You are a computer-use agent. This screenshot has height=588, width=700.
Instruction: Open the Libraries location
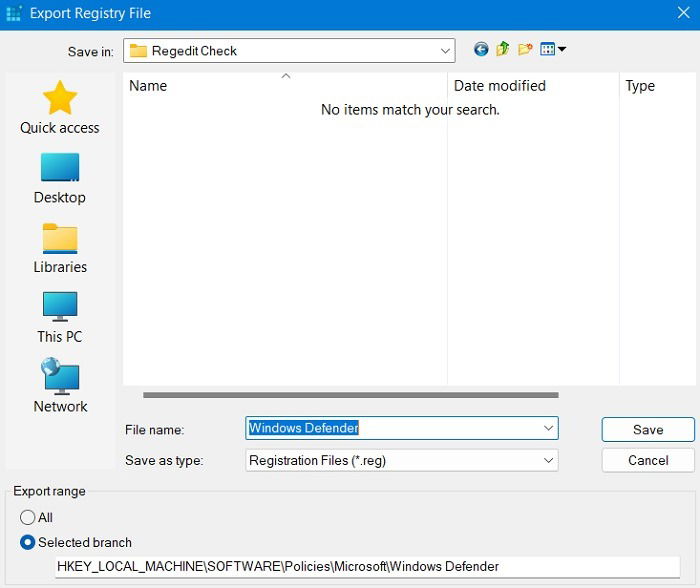tap(60, 248)
